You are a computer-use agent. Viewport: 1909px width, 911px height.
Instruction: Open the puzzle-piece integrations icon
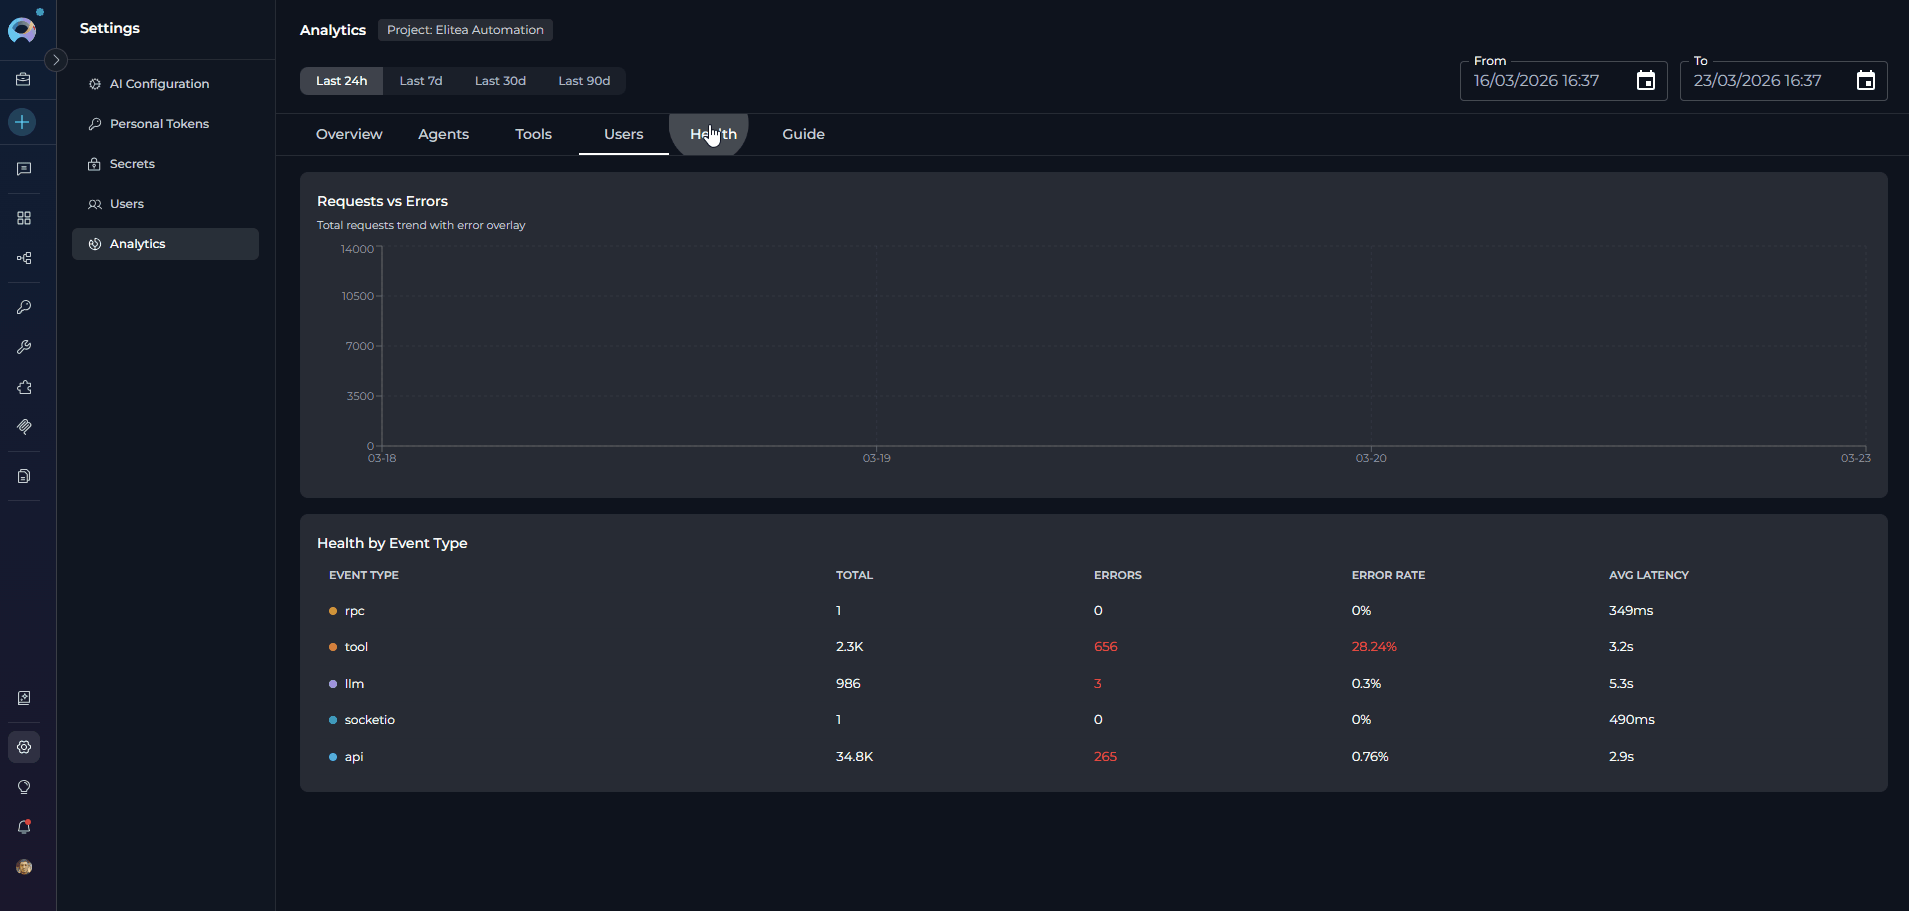tap(24, 387)
